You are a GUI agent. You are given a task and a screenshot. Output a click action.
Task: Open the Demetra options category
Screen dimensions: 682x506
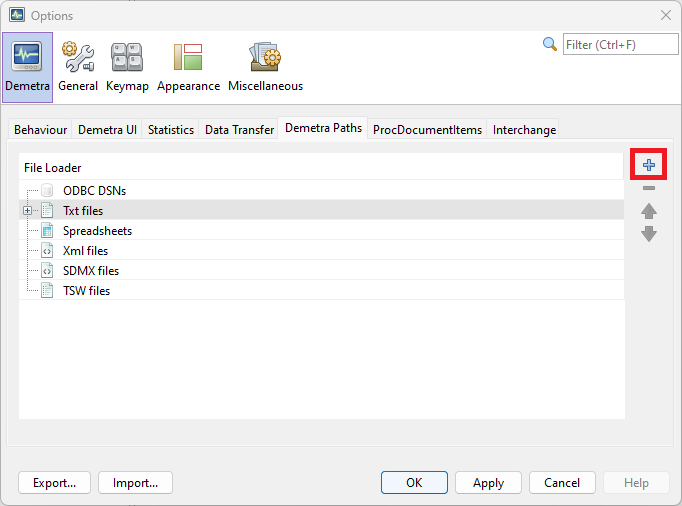pyautogui.click(x=27, y=67)
